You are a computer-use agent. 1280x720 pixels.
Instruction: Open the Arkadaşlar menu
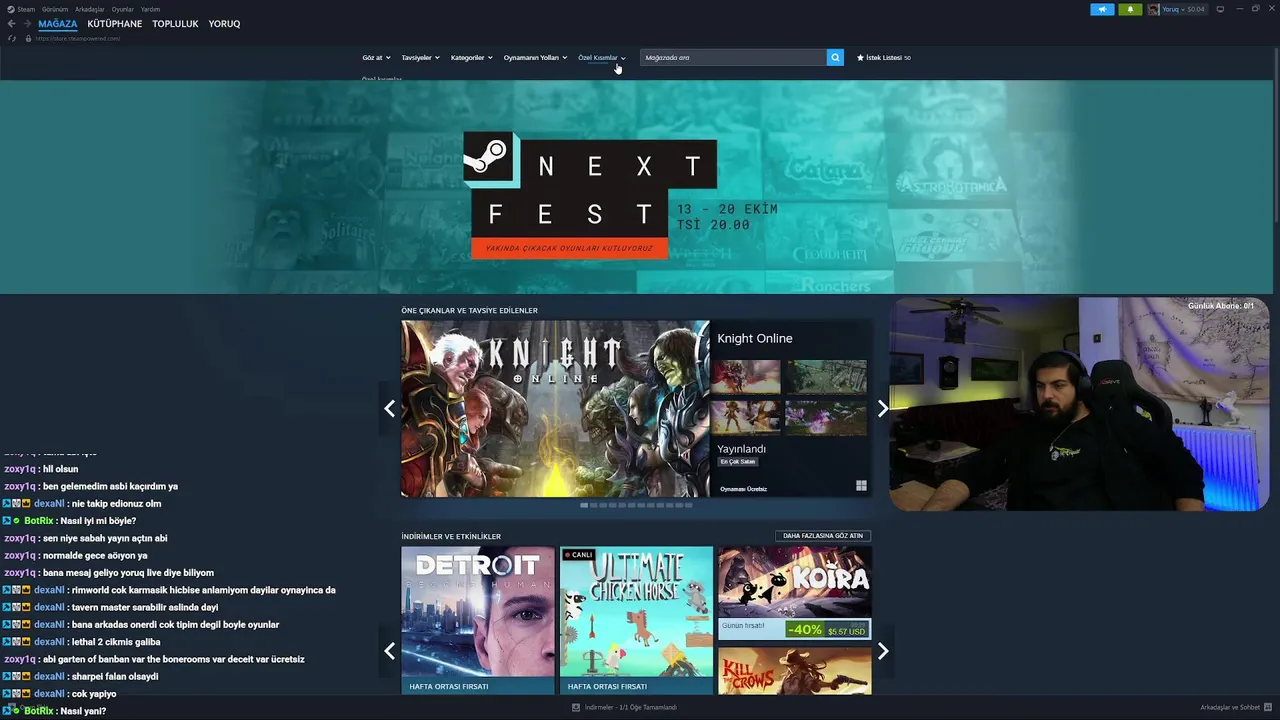[x=90, y=9]
